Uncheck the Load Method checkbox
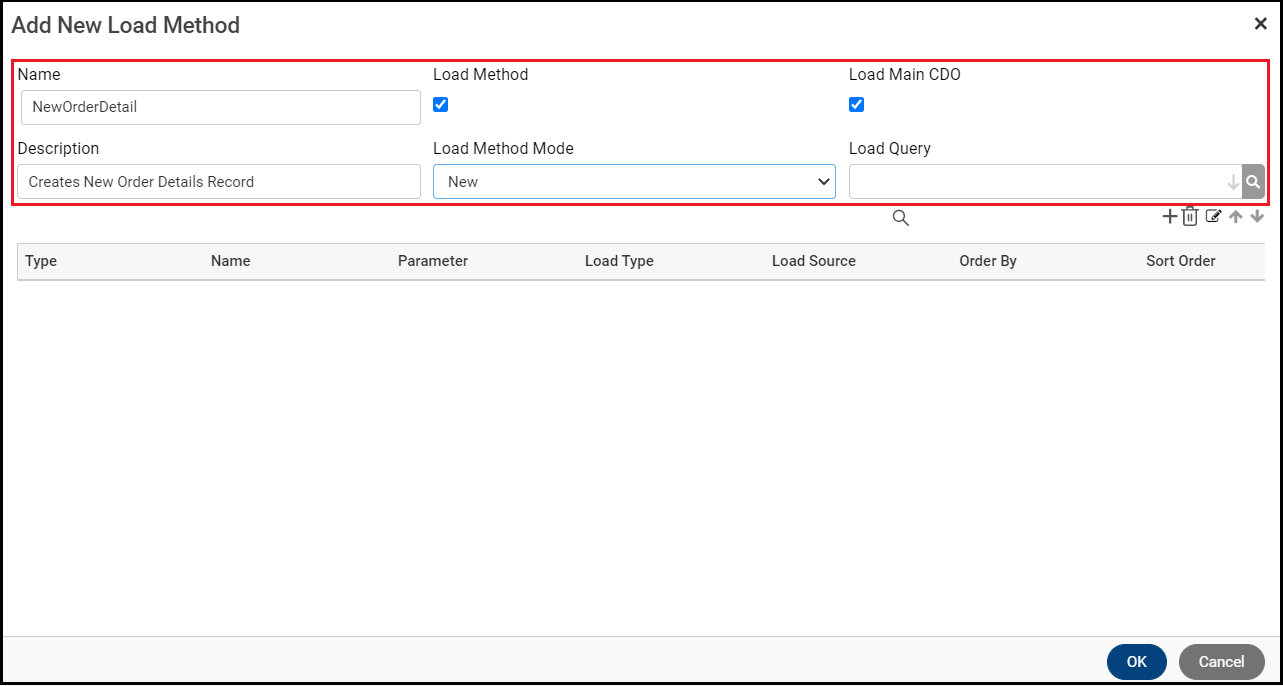Viewport: 1283px width, 686px height. pyautogui.click(x=441, y=104)
